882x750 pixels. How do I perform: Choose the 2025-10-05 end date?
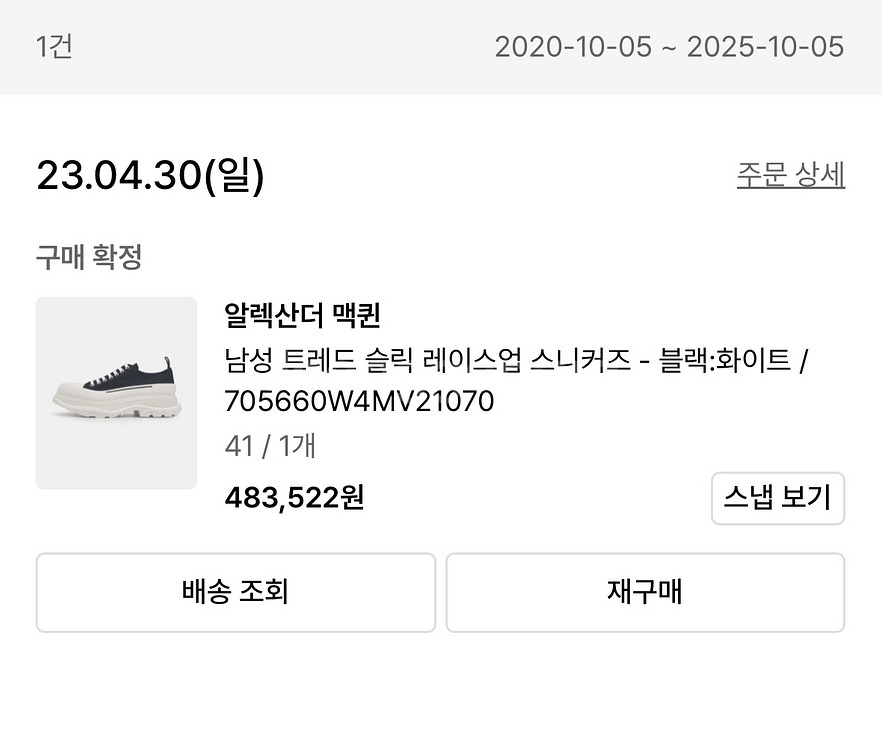click(767, 47)
